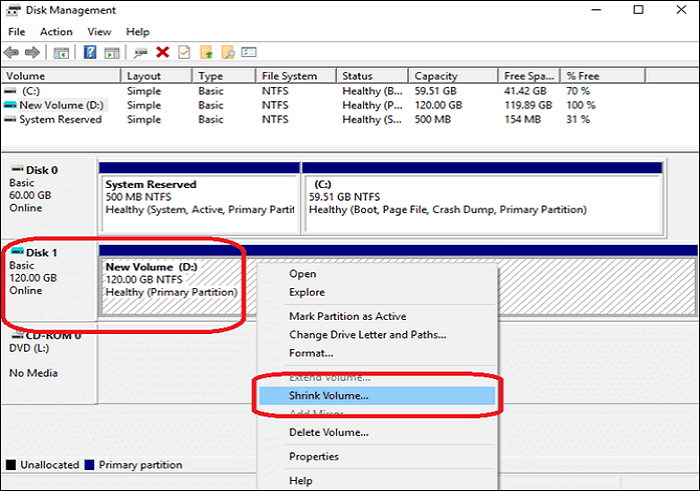
Task: Click the folder with green arrow icon
Action: coord(206,52)
